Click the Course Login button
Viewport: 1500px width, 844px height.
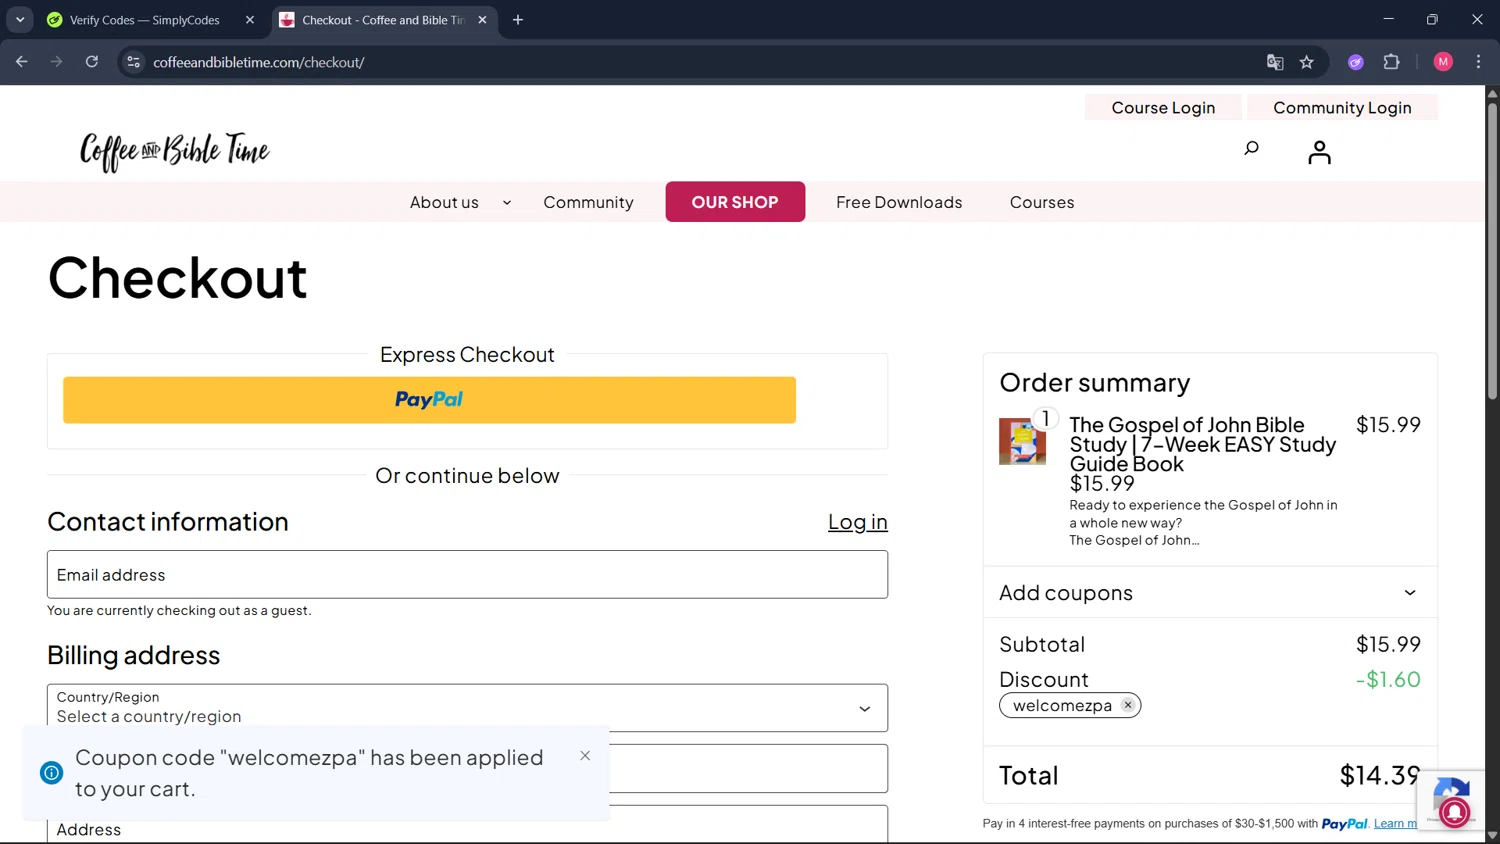click(x=1163, y=108)
